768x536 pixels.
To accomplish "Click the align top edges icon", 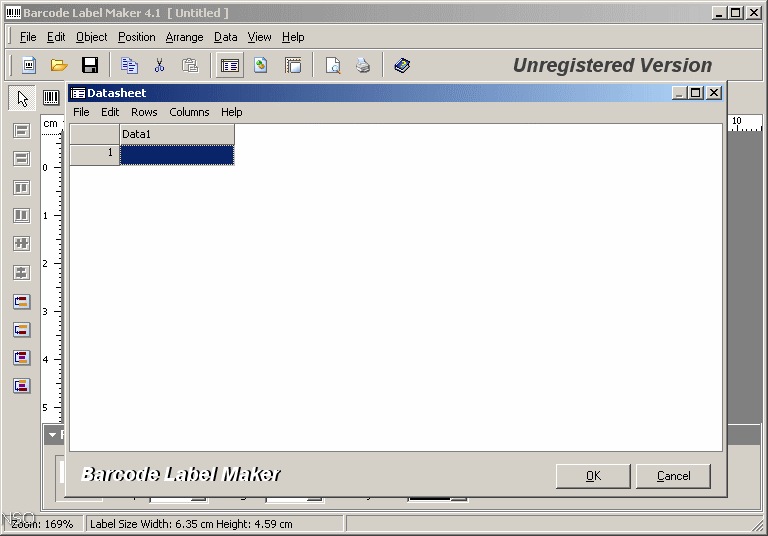I will [x=22, y=188].
